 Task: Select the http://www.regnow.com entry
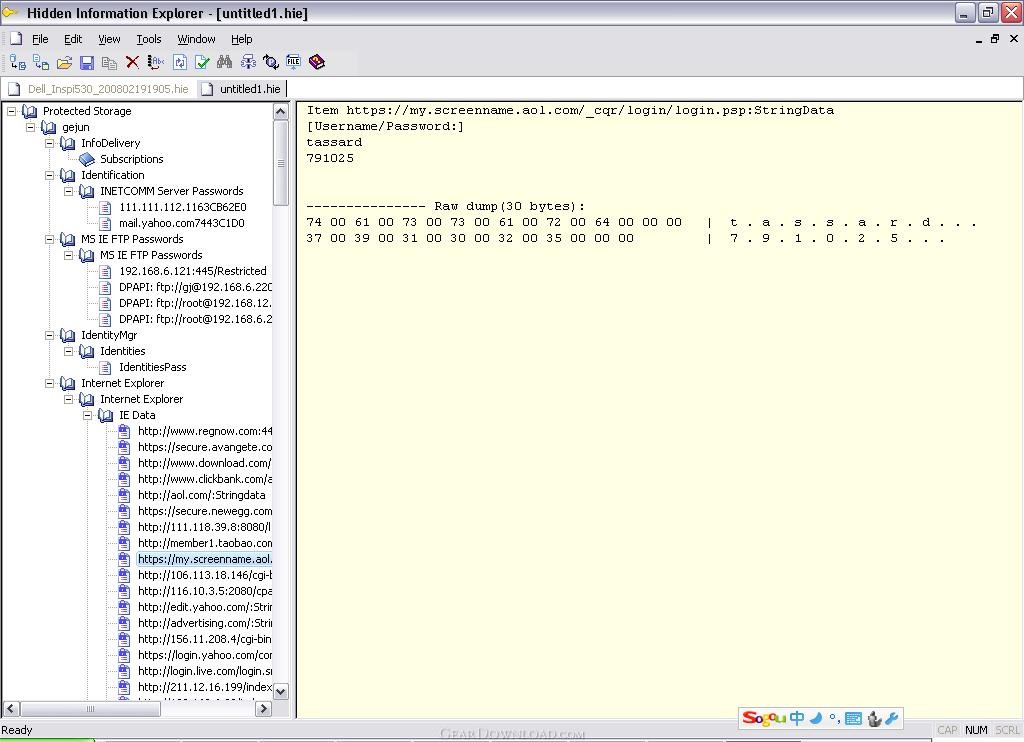point(205,431)
